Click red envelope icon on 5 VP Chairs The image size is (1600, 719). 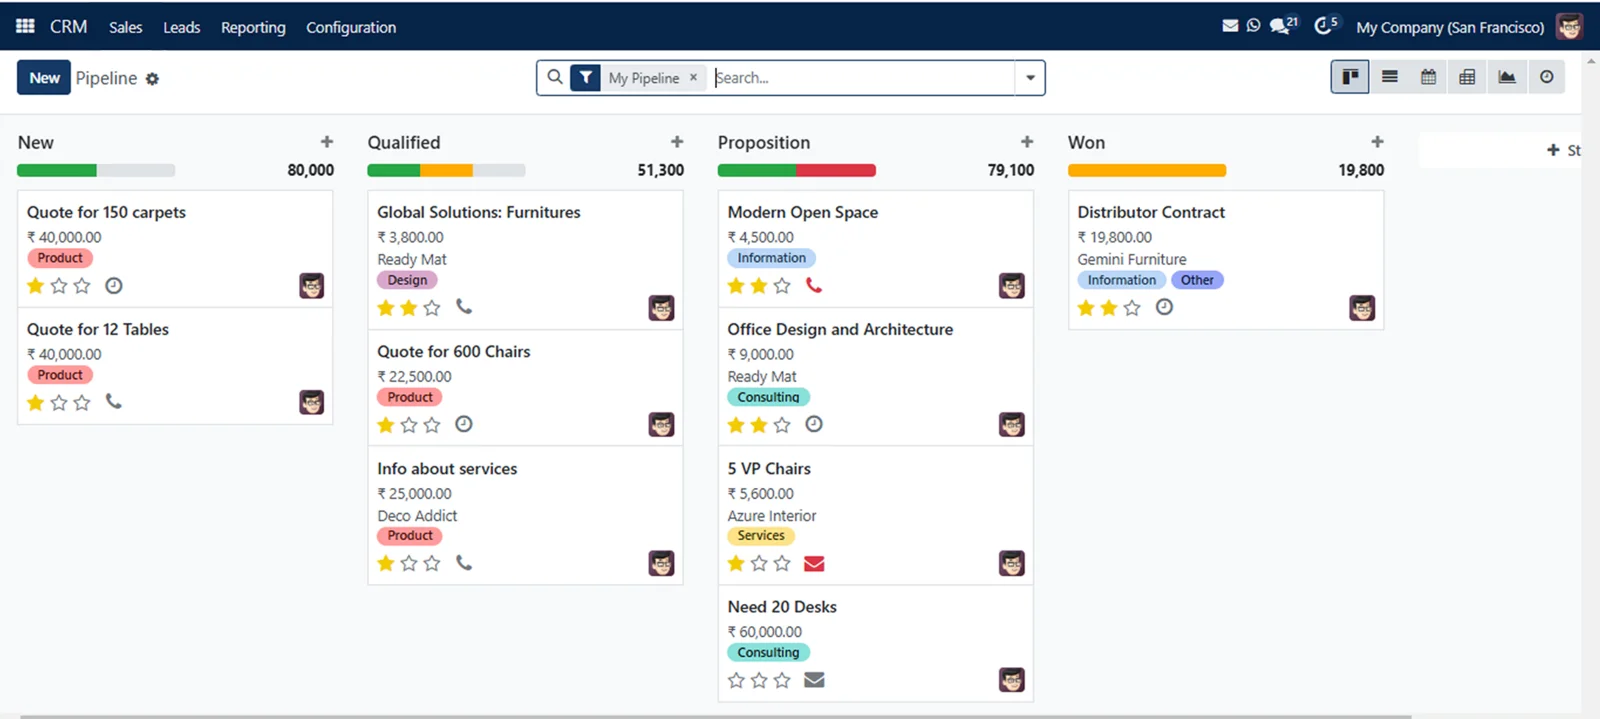[814, 564]
